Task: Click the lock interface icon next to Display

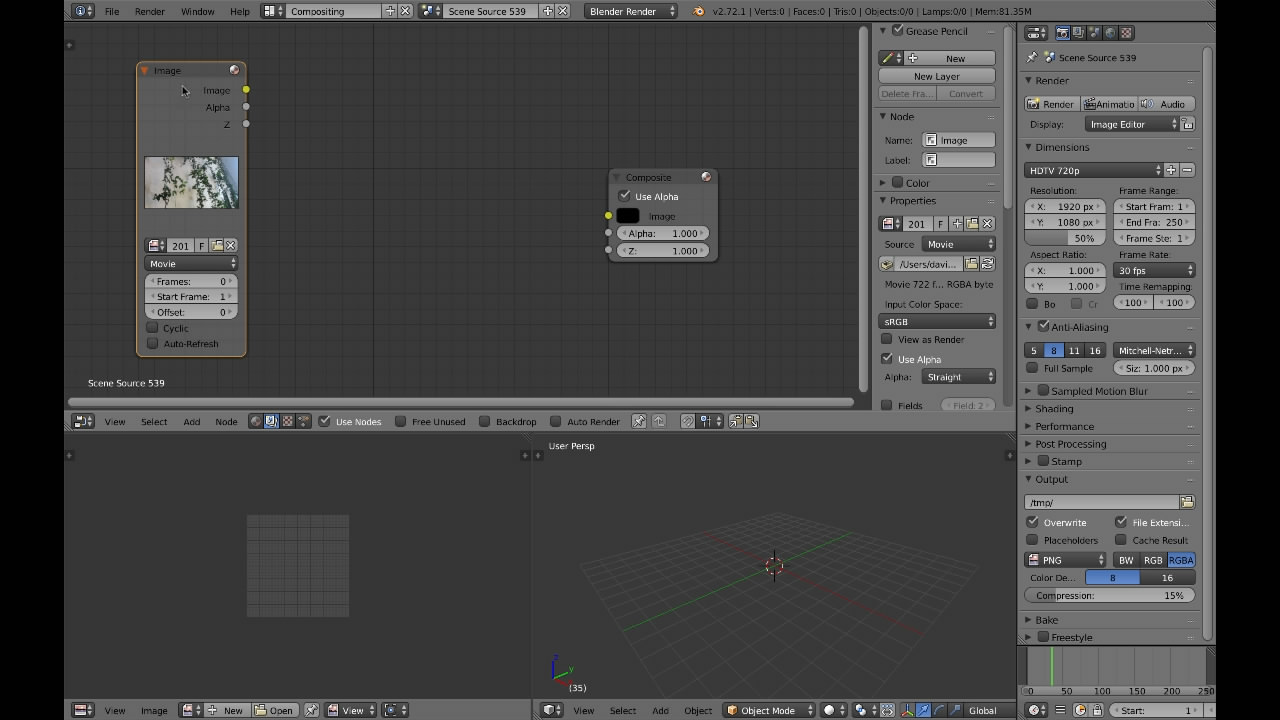Action: coord(1188,124)
